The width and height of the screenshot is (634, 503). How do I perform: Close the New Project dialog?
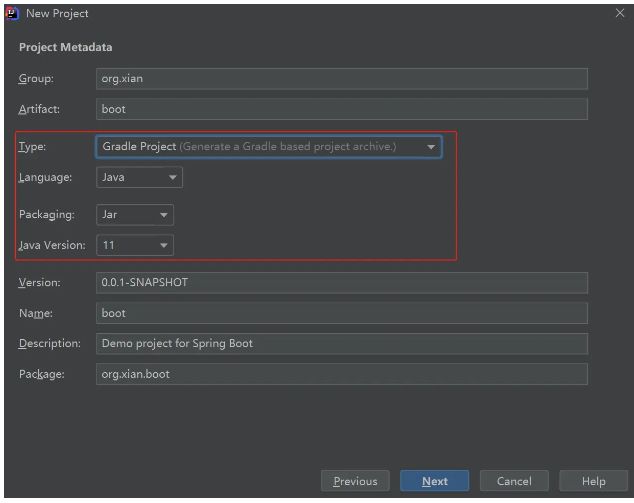[619, 13]
